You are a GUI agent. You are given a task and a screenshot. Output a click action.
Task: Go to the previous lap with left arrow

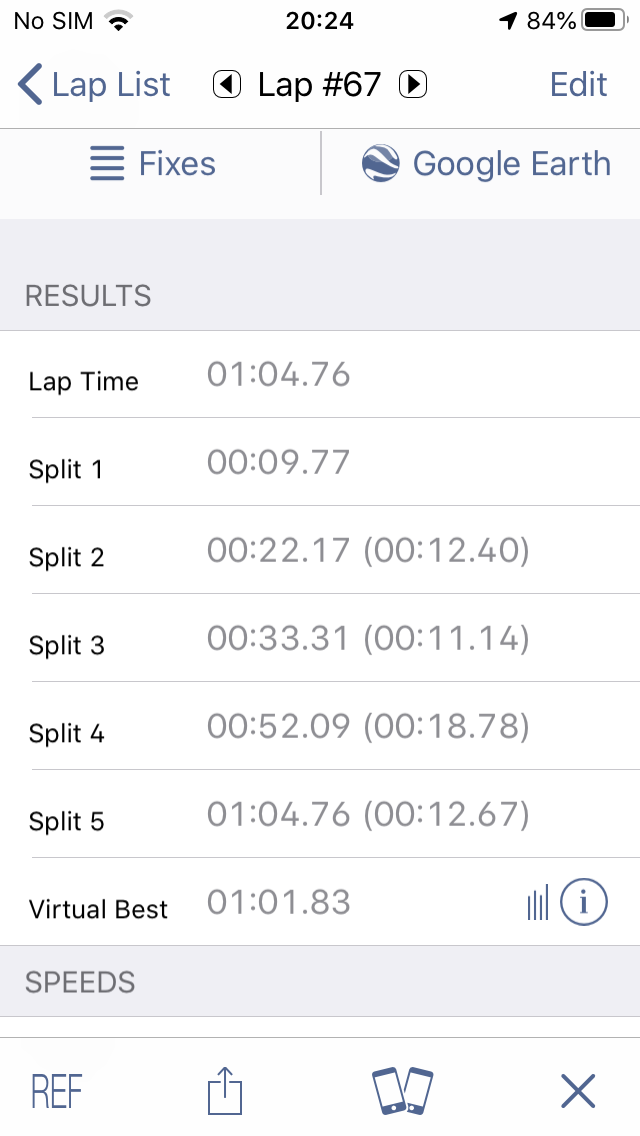click(x=227, y=85)
